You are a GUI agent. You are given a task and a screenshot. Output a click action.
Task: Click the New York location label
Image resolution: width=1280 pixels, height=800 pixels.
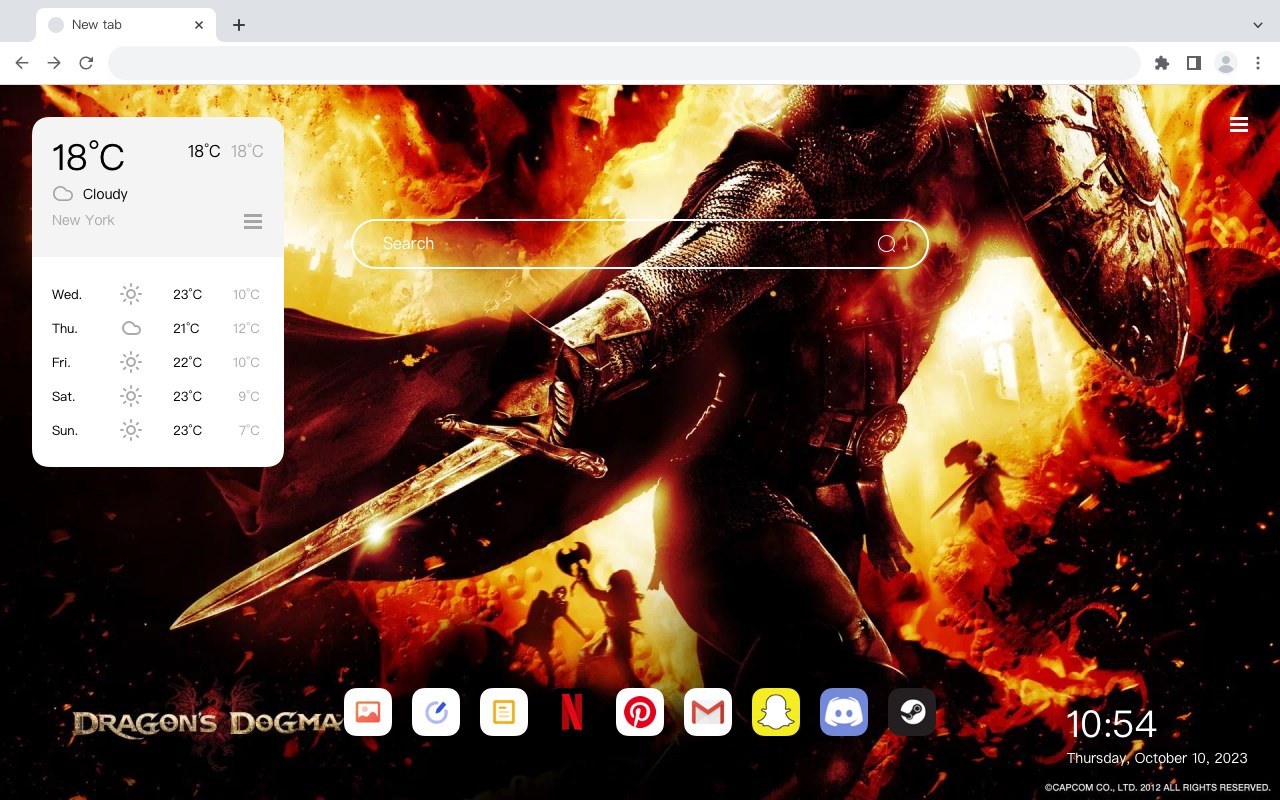pos(83,220)
